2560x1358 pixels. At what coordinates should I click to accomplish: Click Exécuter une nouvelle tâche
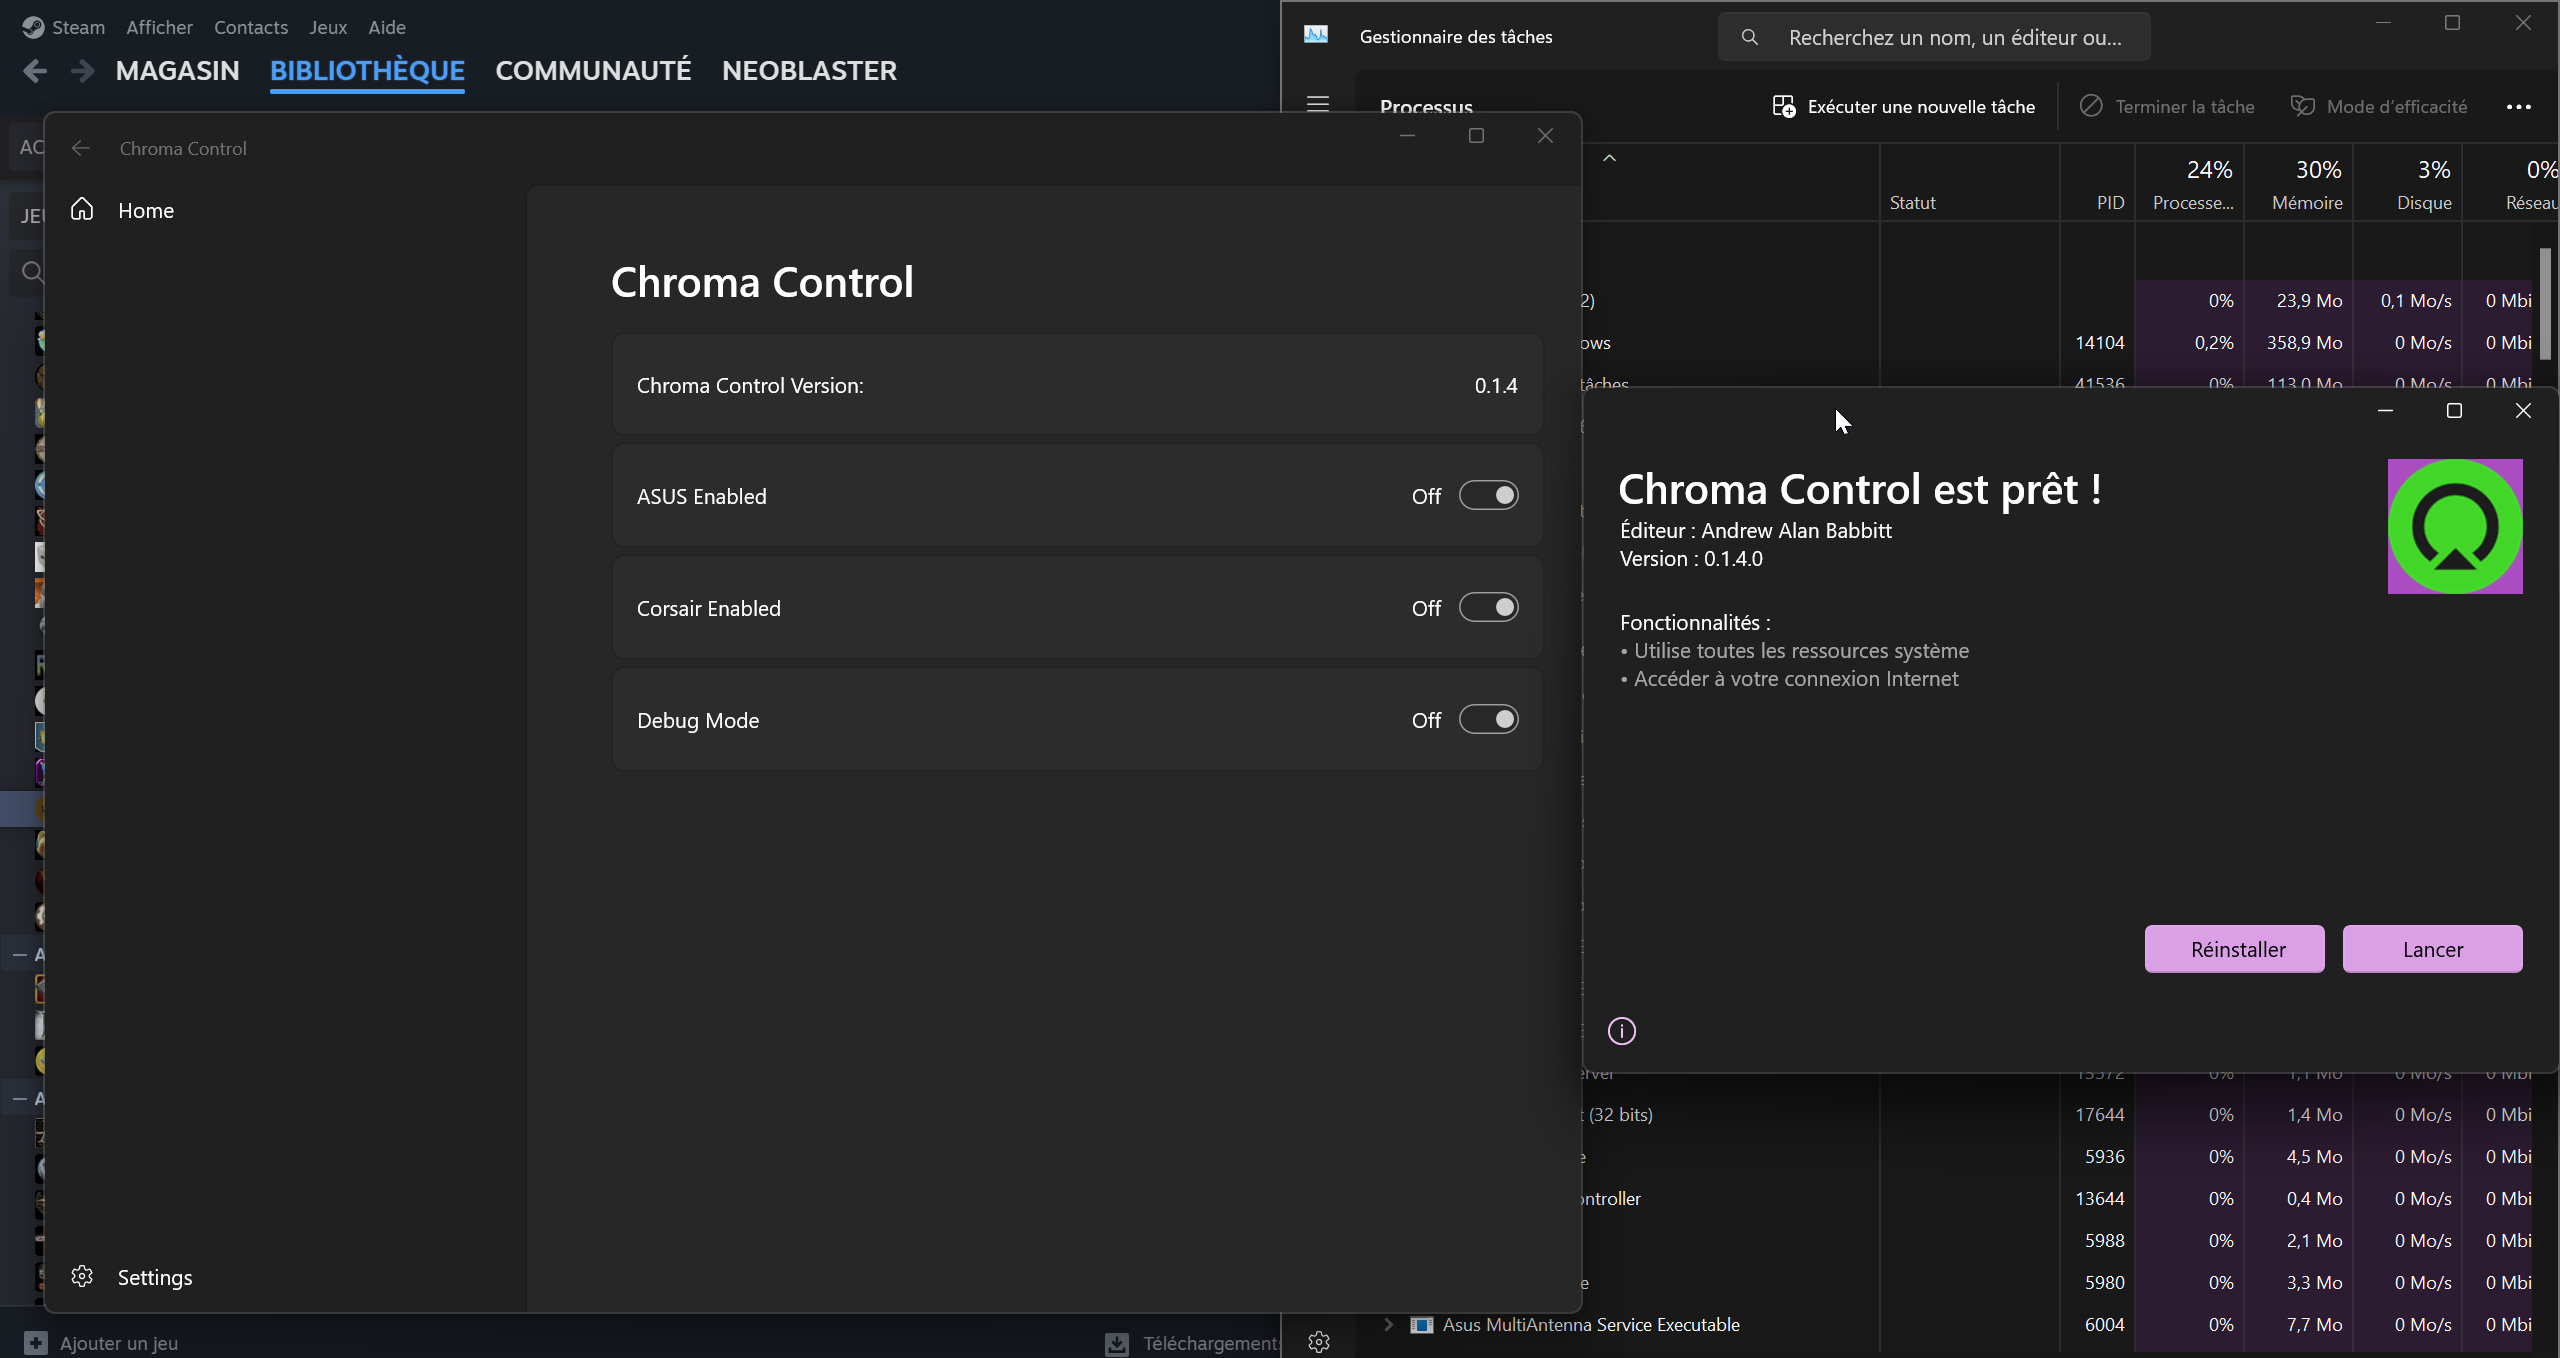[x=1903, y=106]
